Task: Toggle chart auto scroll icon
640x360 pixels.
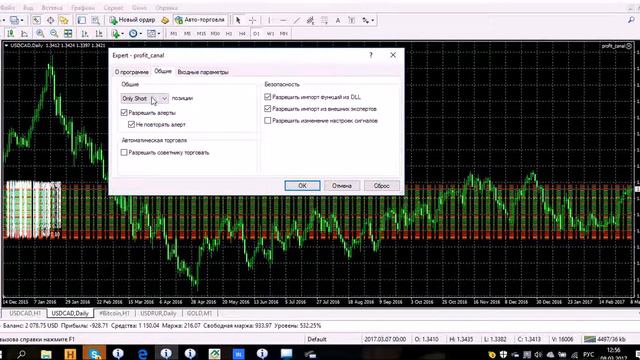Action: pyautogui.click(x=84, y=33)
